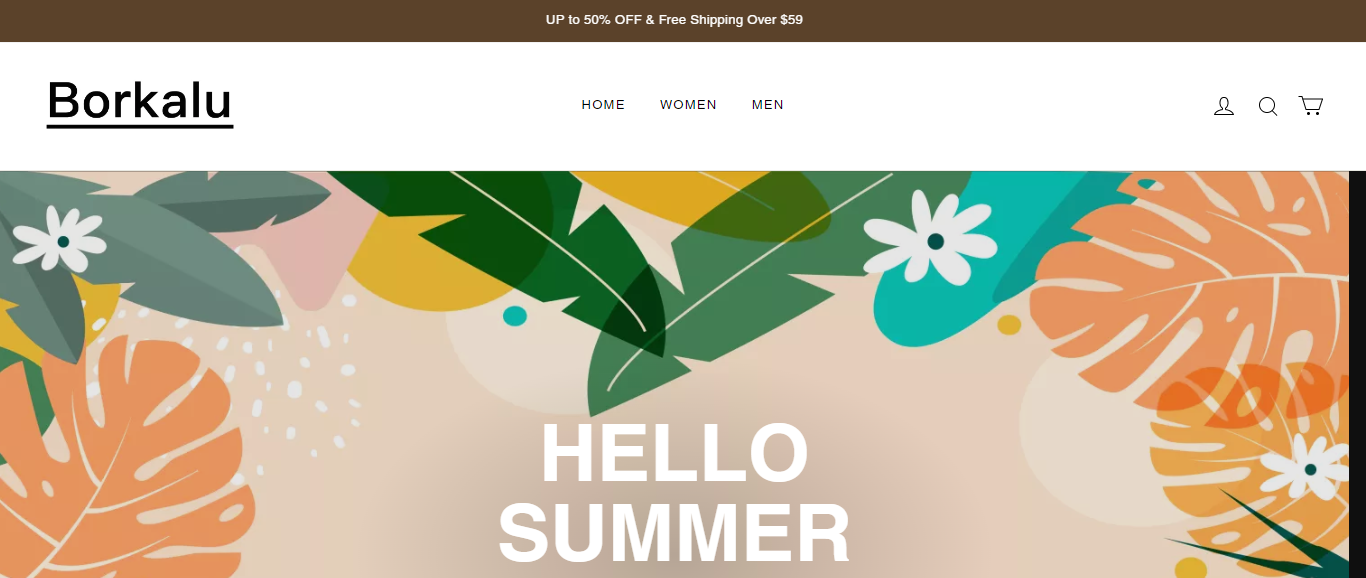The width and height of the screenshot is (1366, 578).
Task: Click the search magnifier icon
Action: [1268, 105]
